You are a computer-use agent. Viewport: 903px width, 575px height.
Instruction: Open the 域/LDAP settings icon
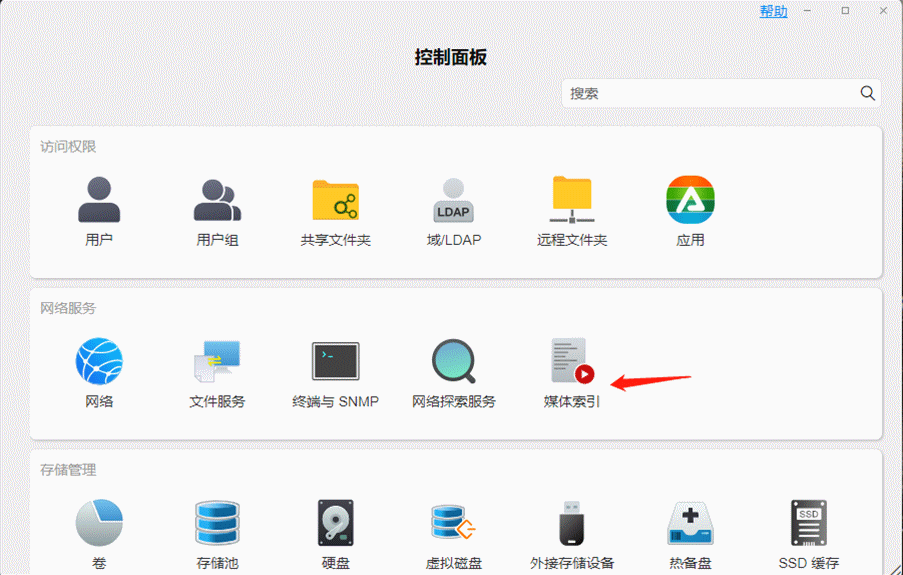(x=453, y=200)
